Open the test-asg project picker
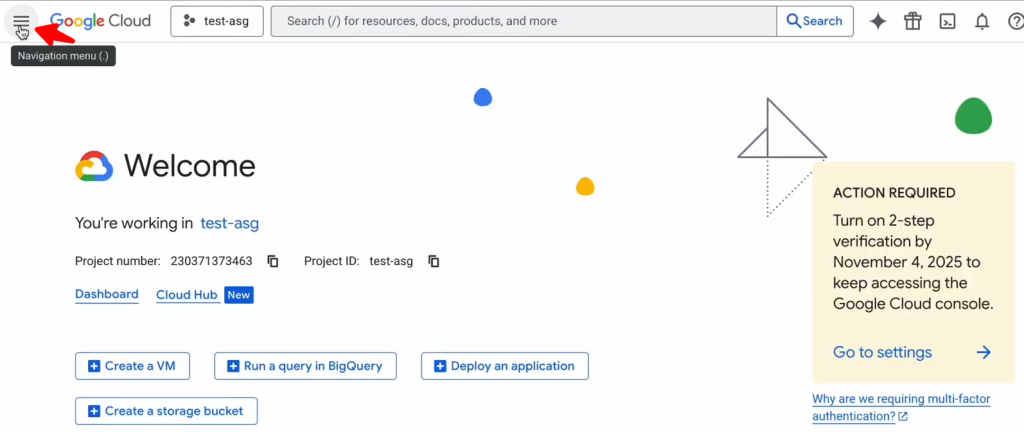 pos(216,21)
